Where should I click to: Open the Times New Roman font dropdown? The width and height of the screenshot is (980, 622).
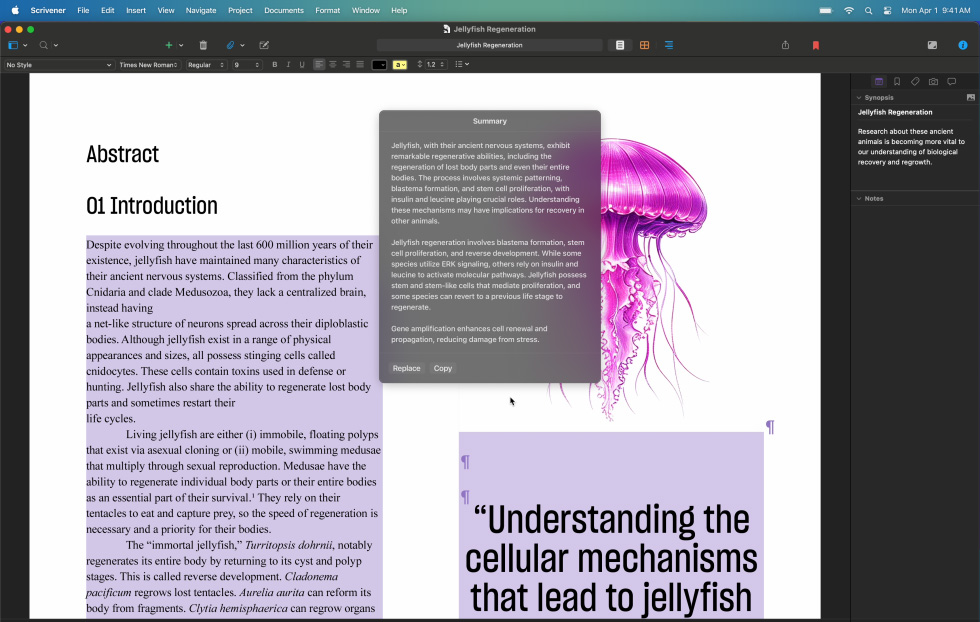click(148, 64)
